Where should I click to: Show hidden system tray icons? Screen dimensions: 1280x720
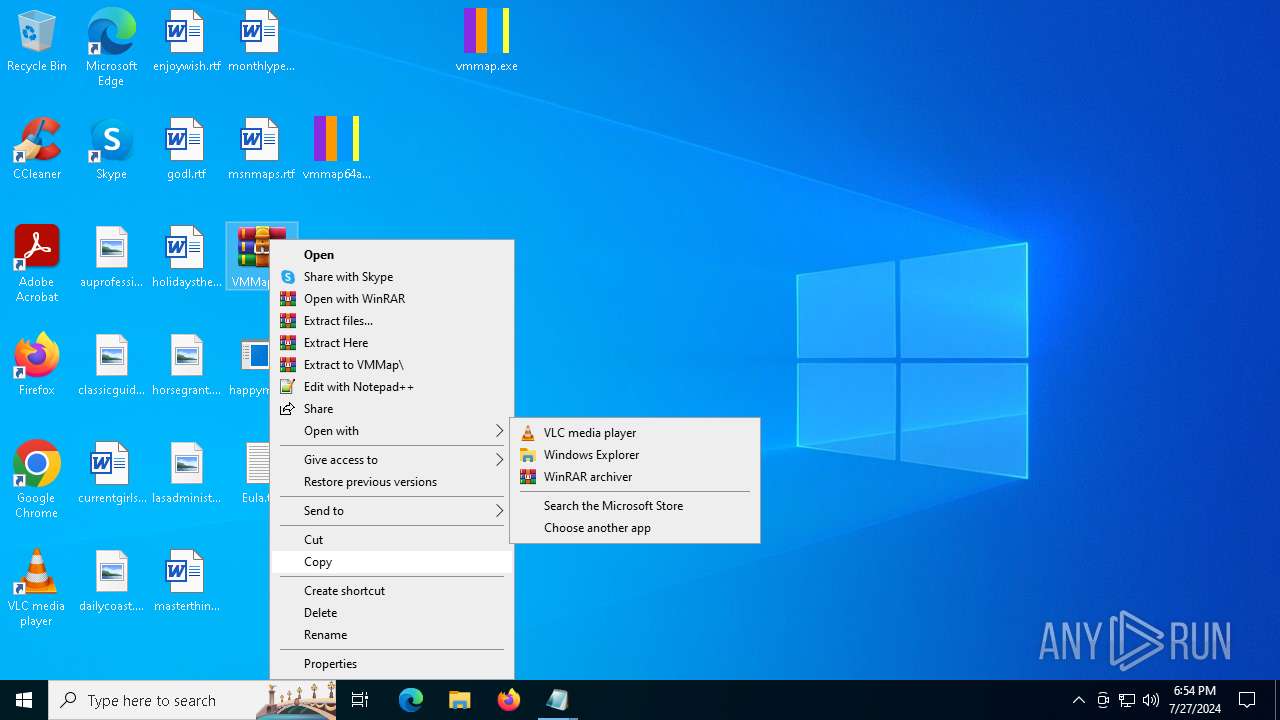(1078, 700)
